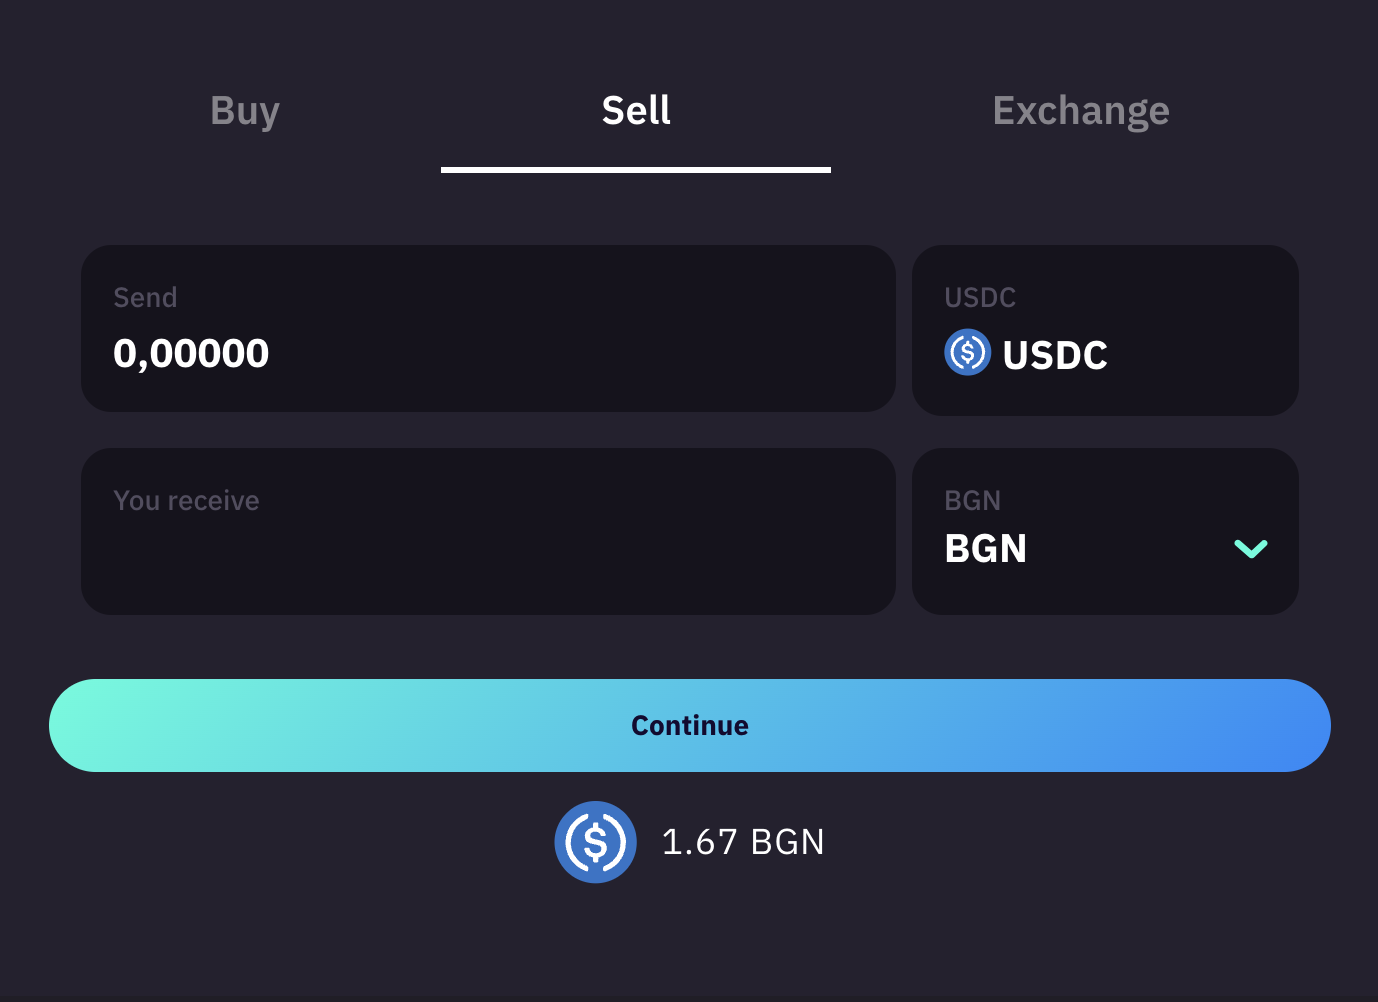The width and height of the screenshot is (1378, 1002).
Task: Click the large USDC rate icon
Action: click(x=596, y=842)
